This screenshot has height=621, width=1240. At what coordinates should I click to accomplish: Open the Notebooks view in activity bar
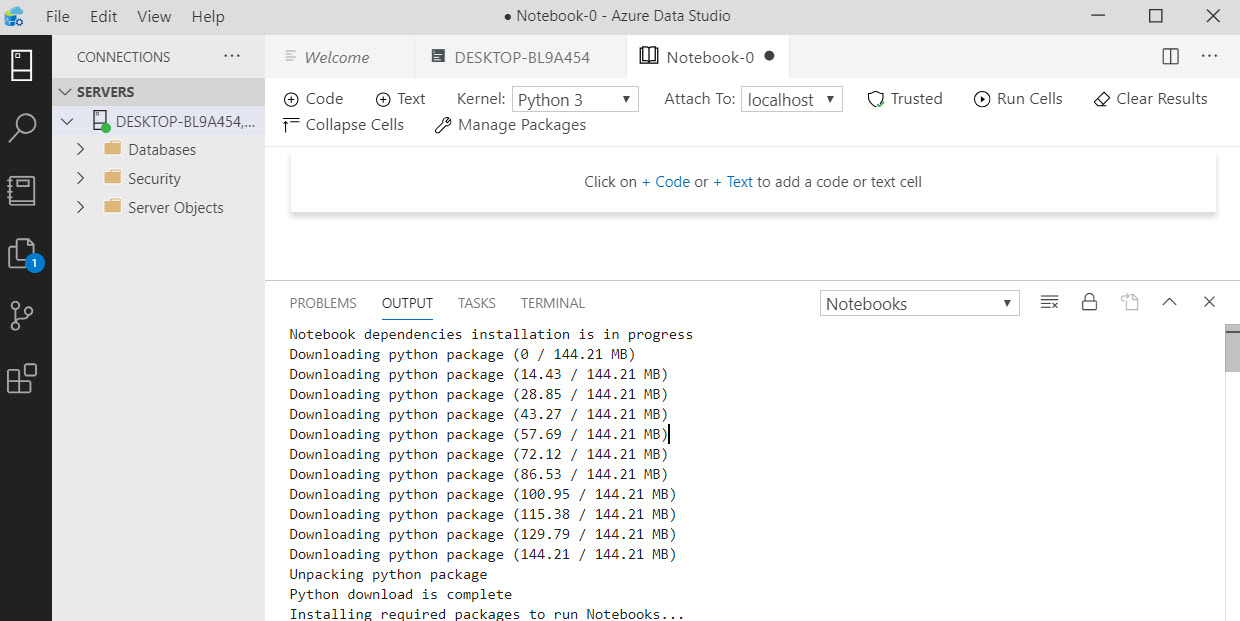pos(22,190)
